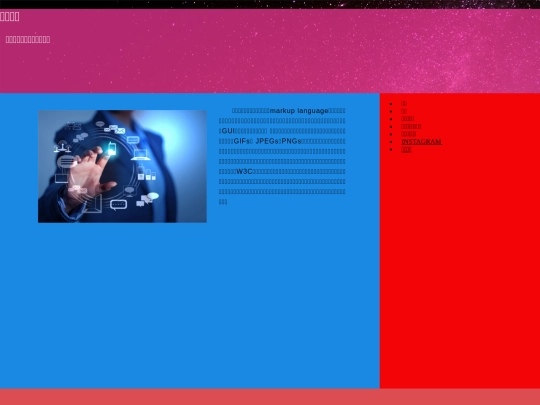
Task: Click the word "GUI" in the paragraph
Action: coord(228,131)
